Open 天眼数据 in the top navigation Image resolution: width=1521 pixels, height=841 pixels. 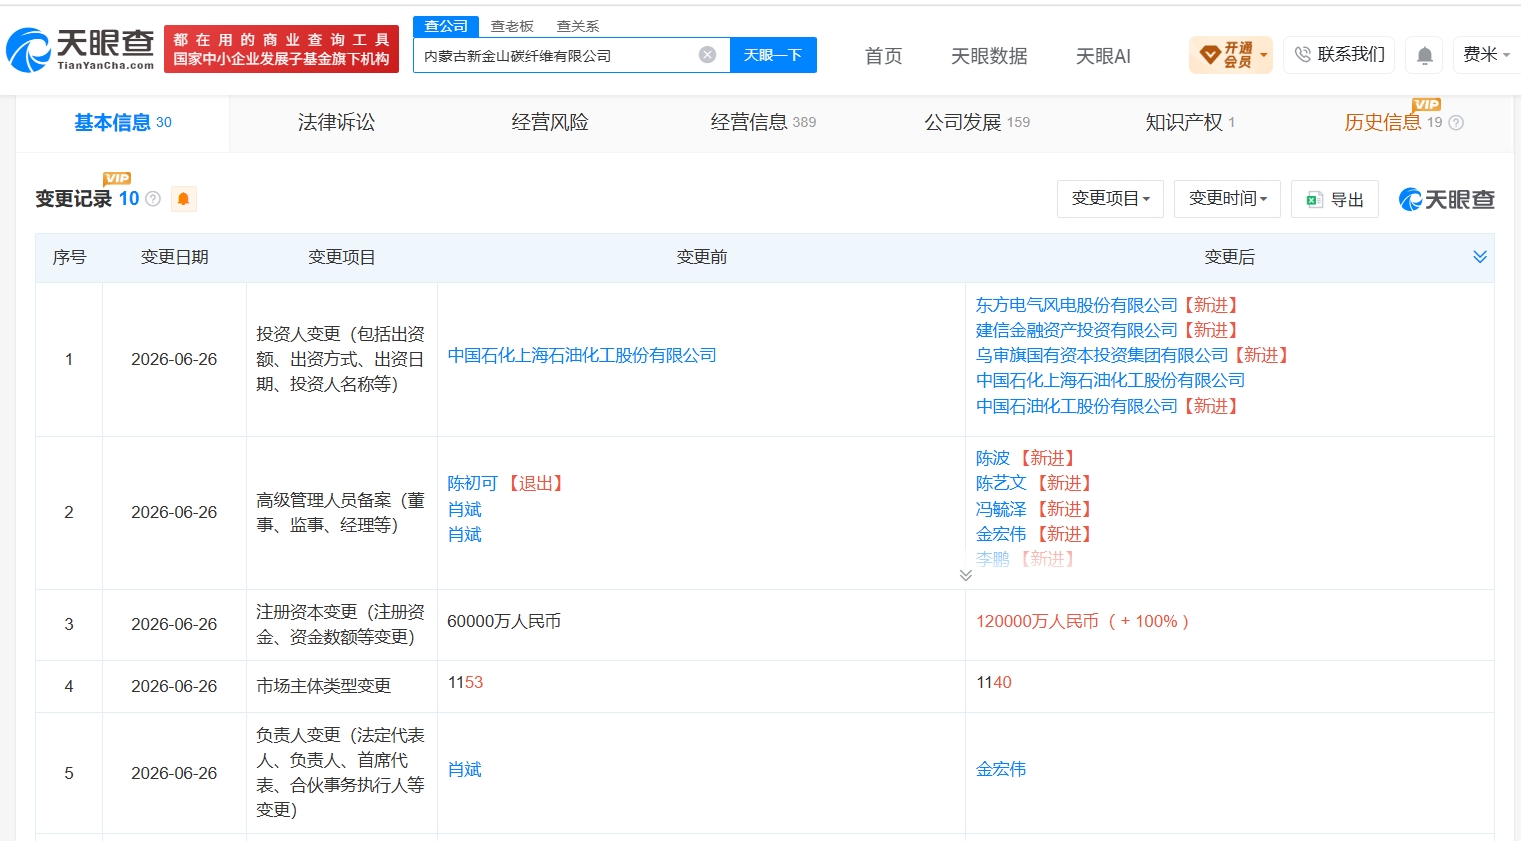(989, 56)
